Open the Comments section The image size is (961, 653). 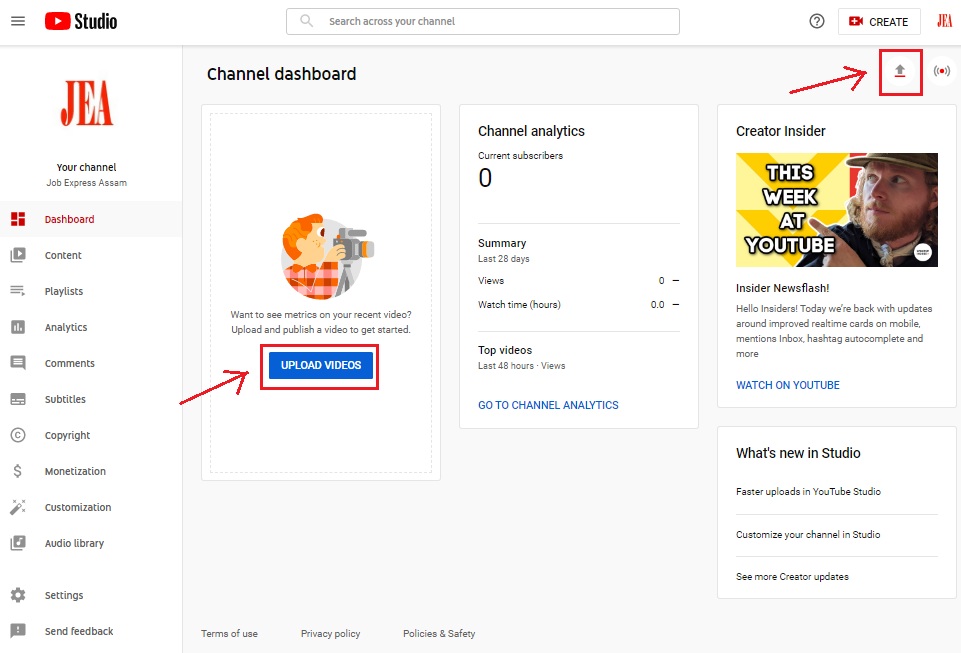tap(91, 363)
